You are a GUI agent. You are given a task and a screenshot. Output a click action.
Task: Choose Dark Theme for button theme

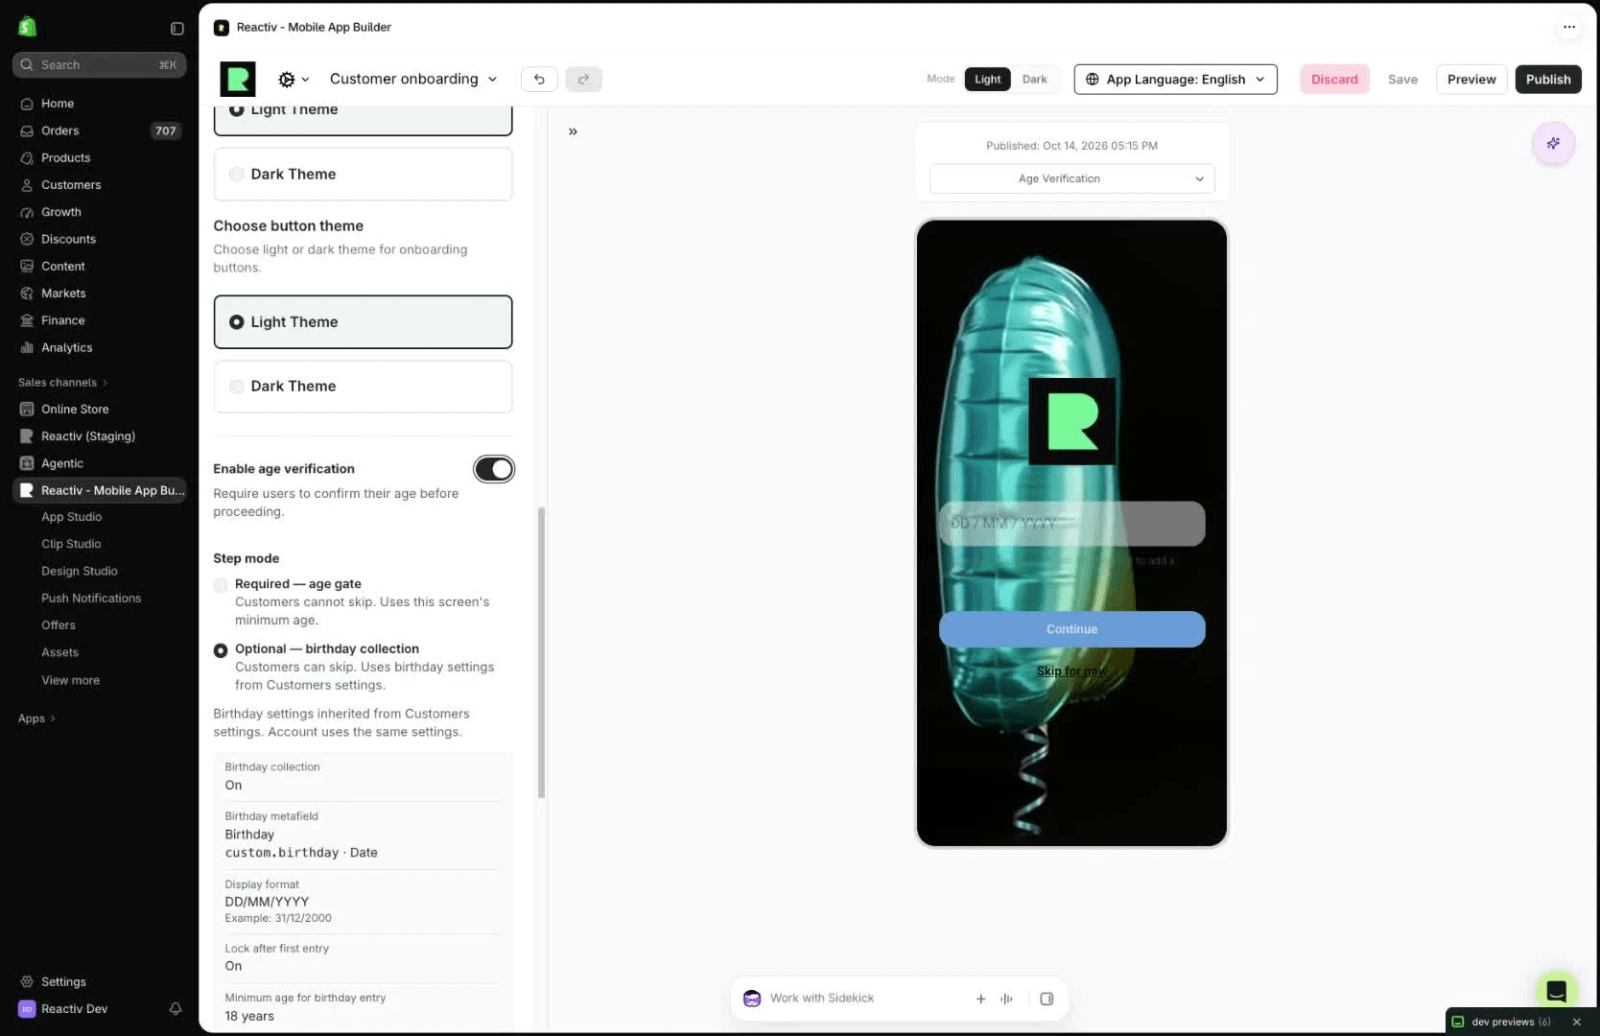363,386
